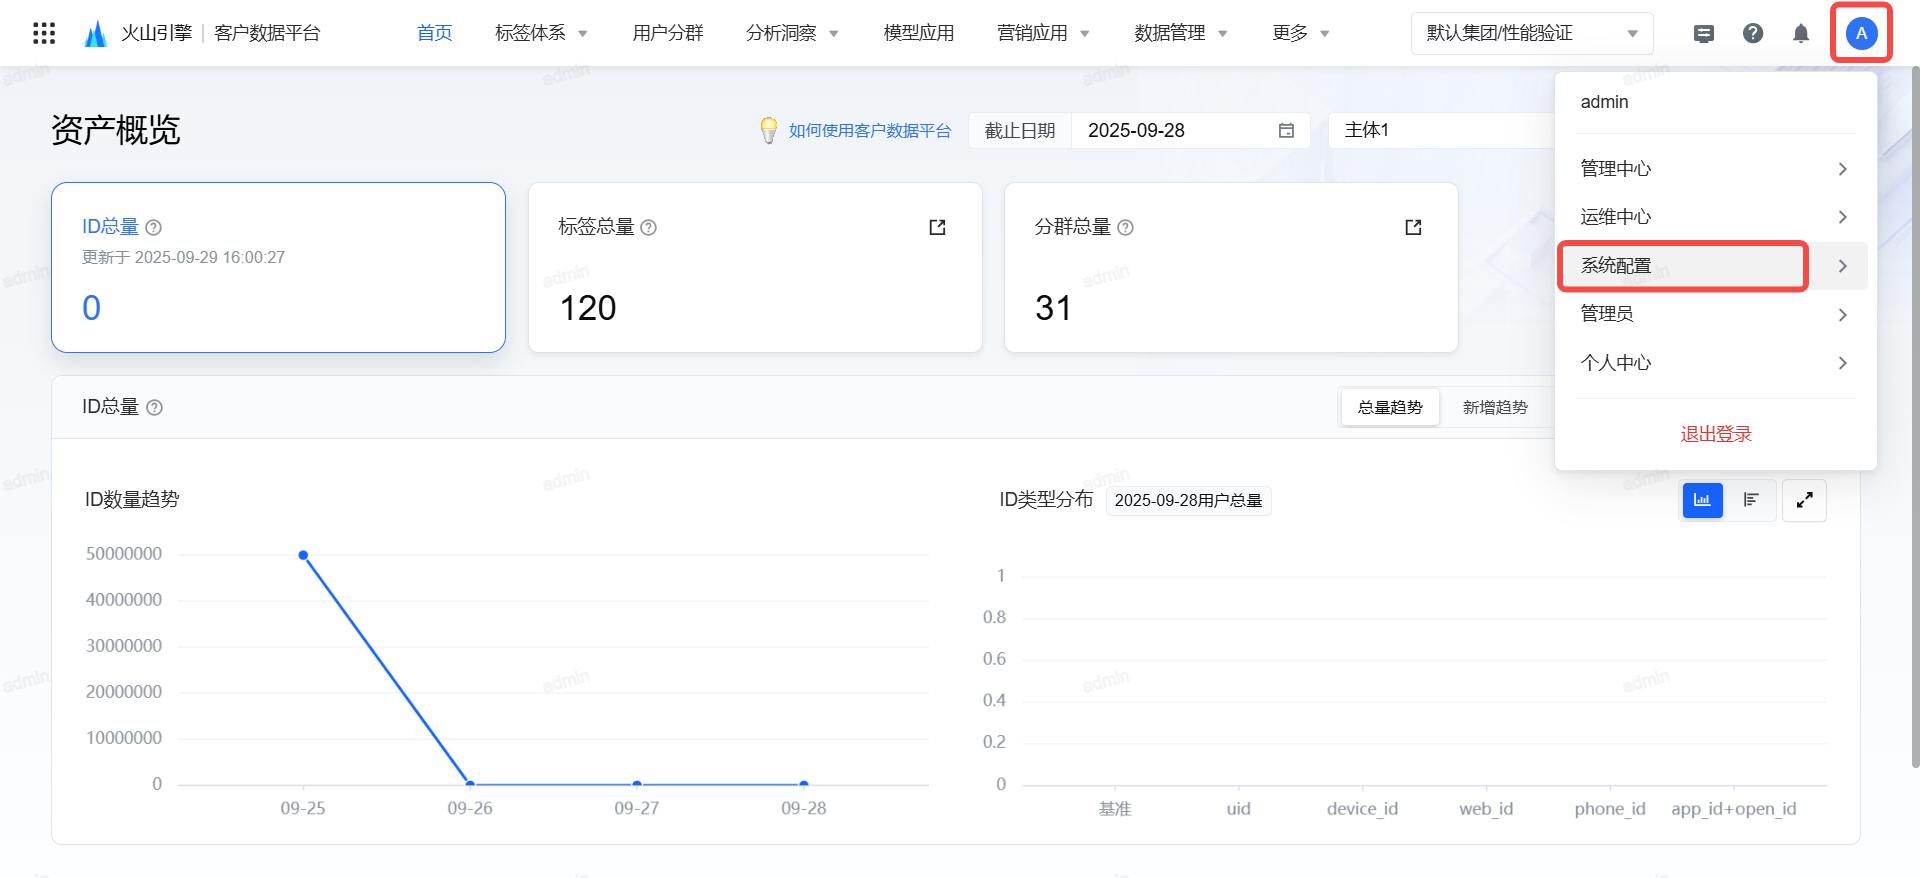Open external link icon on 分群总量 card
Screen dimensions: 1920x878
tap(1413, 227)
